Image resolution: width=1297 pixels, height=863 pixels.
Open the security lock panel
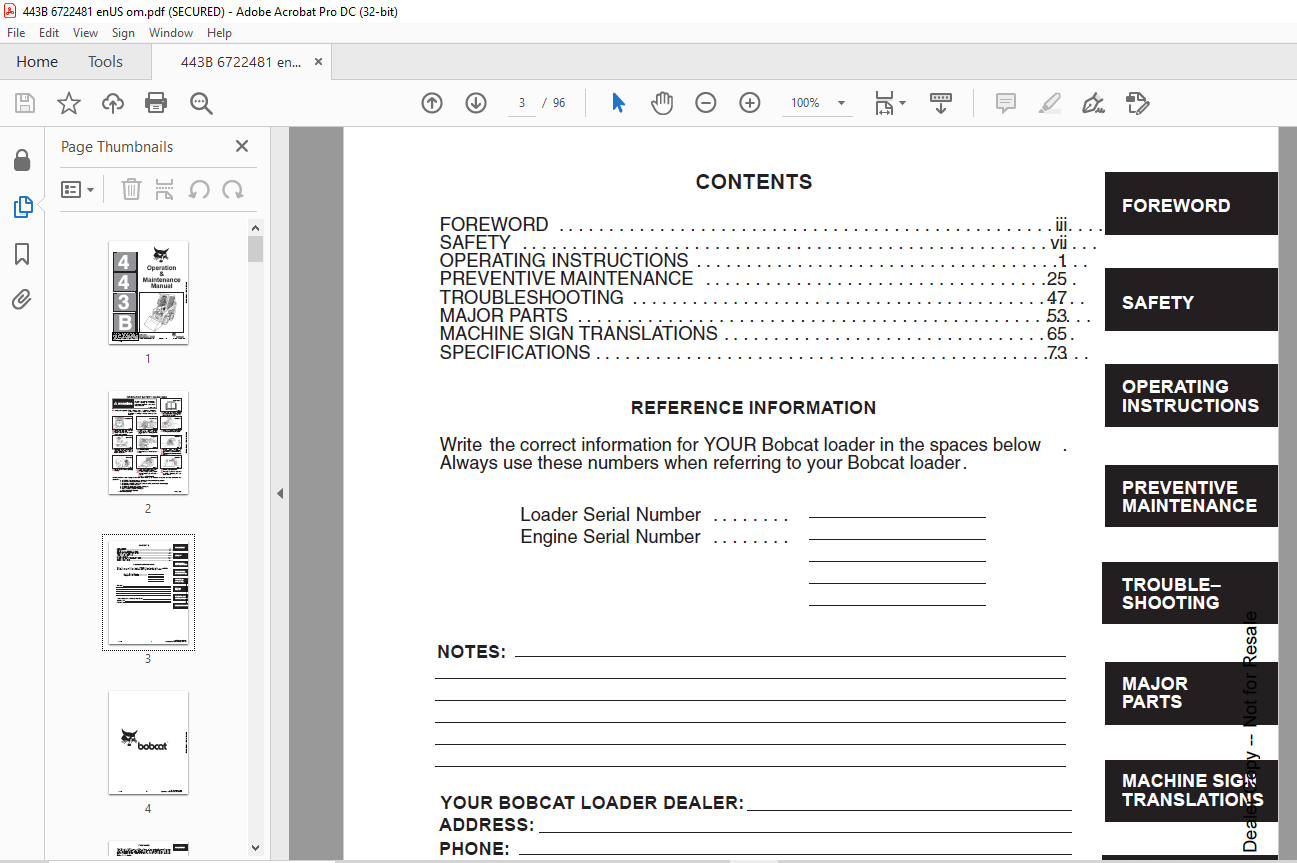coord(22,160)
